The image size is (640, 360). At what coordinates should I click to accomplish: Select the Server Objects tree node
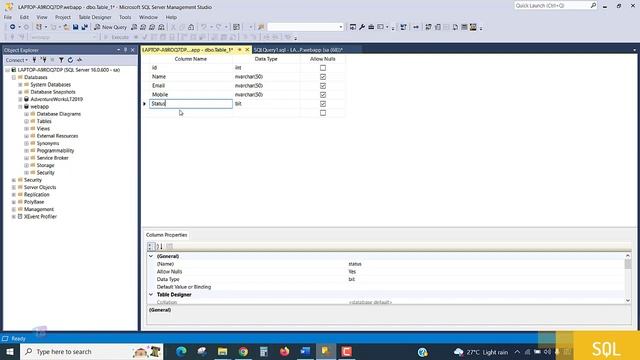coord(40,187)
